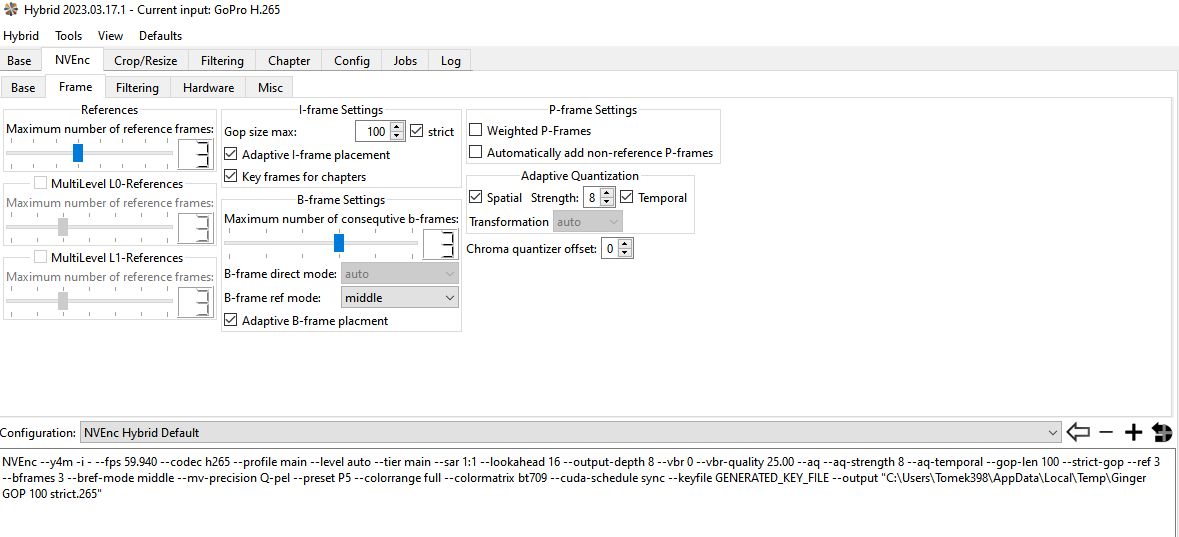Click the Gop size max input field
The width and height of the screenshot is (1179, 537).
pyautogui.click(x=372, y=131)
